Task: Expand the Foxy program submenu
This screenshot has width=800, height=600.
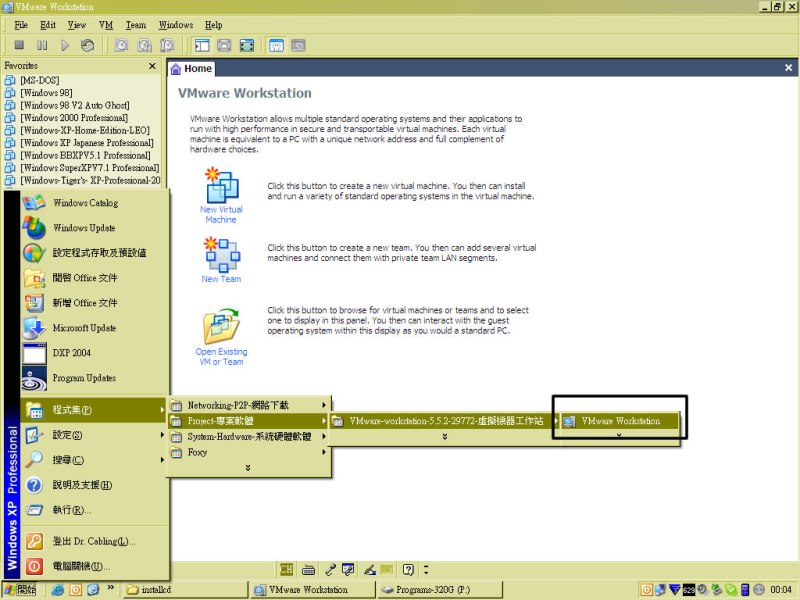Action: pyautogui.click(x=248, y=453)
